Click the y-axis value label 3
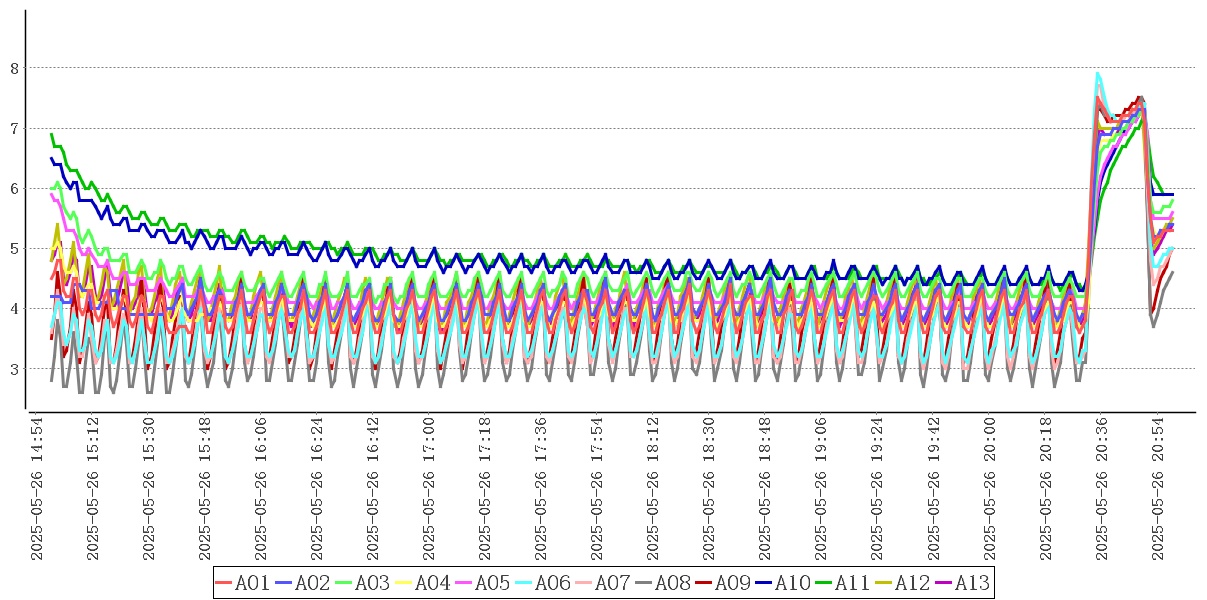 click(15, 369)
